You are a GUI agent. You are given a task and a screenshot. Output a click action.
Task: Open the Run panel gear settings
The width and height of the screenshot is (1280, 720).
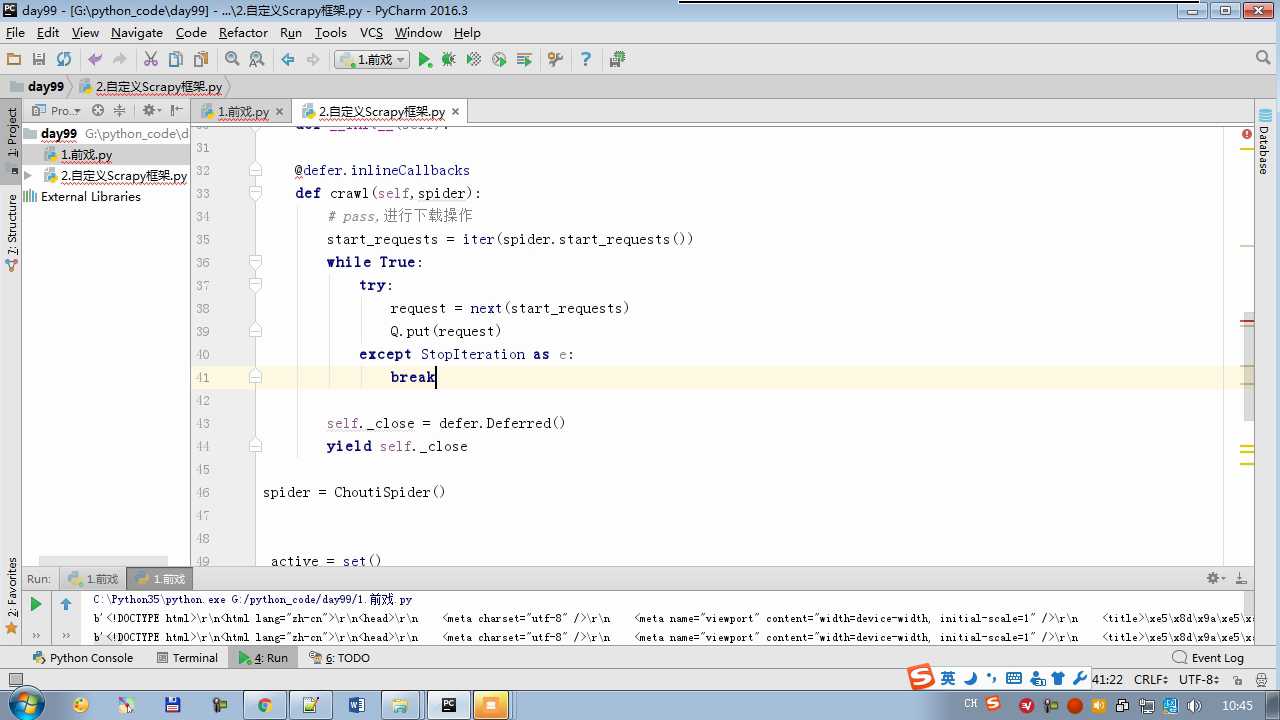1216,578
